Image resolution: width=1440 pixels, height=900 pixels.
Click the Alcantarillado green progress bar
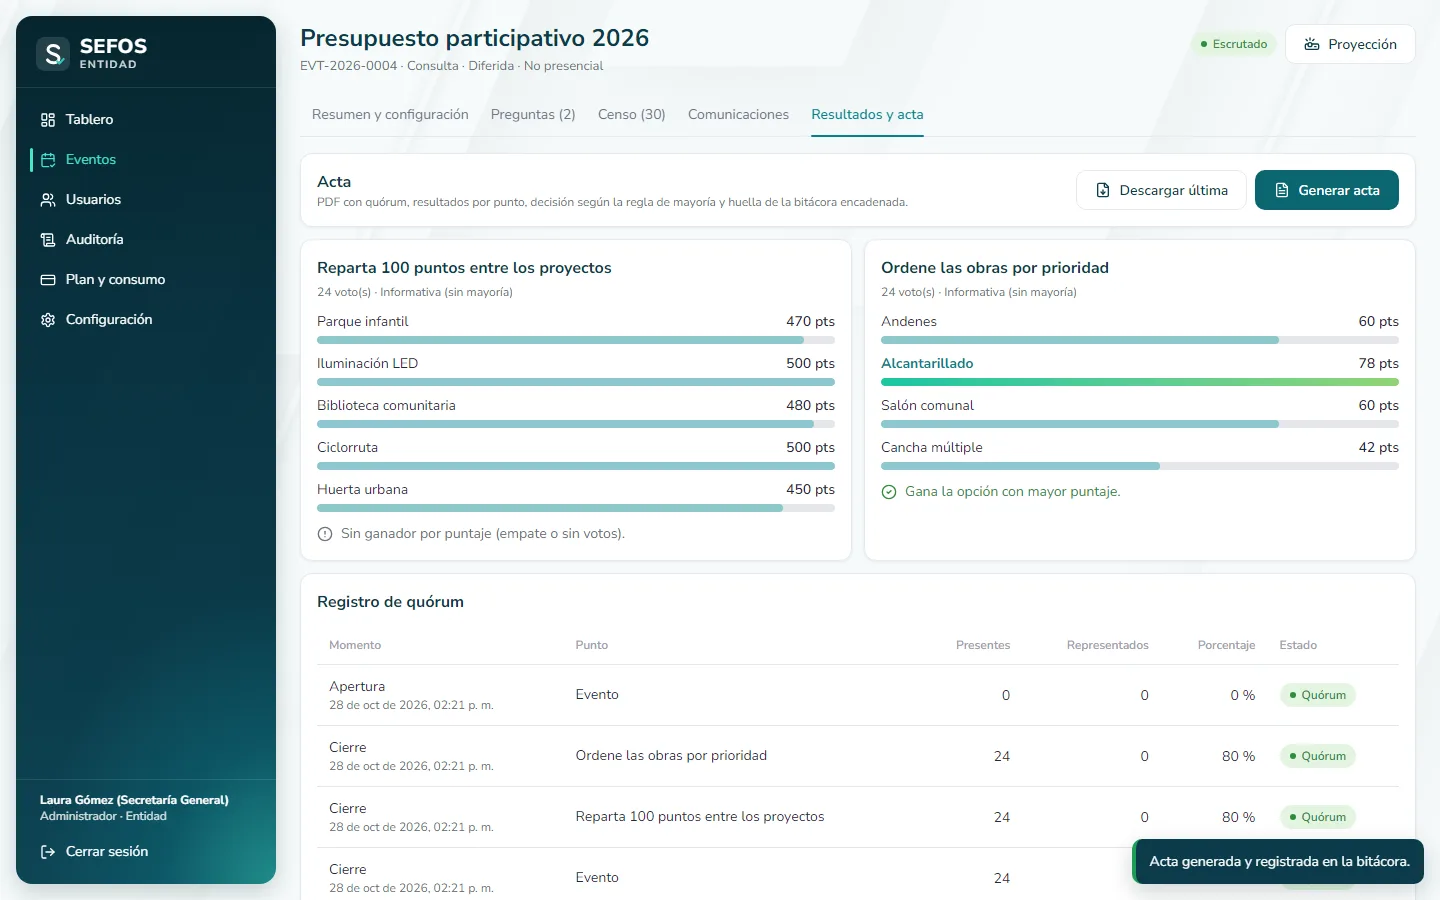coord(1140,382)
